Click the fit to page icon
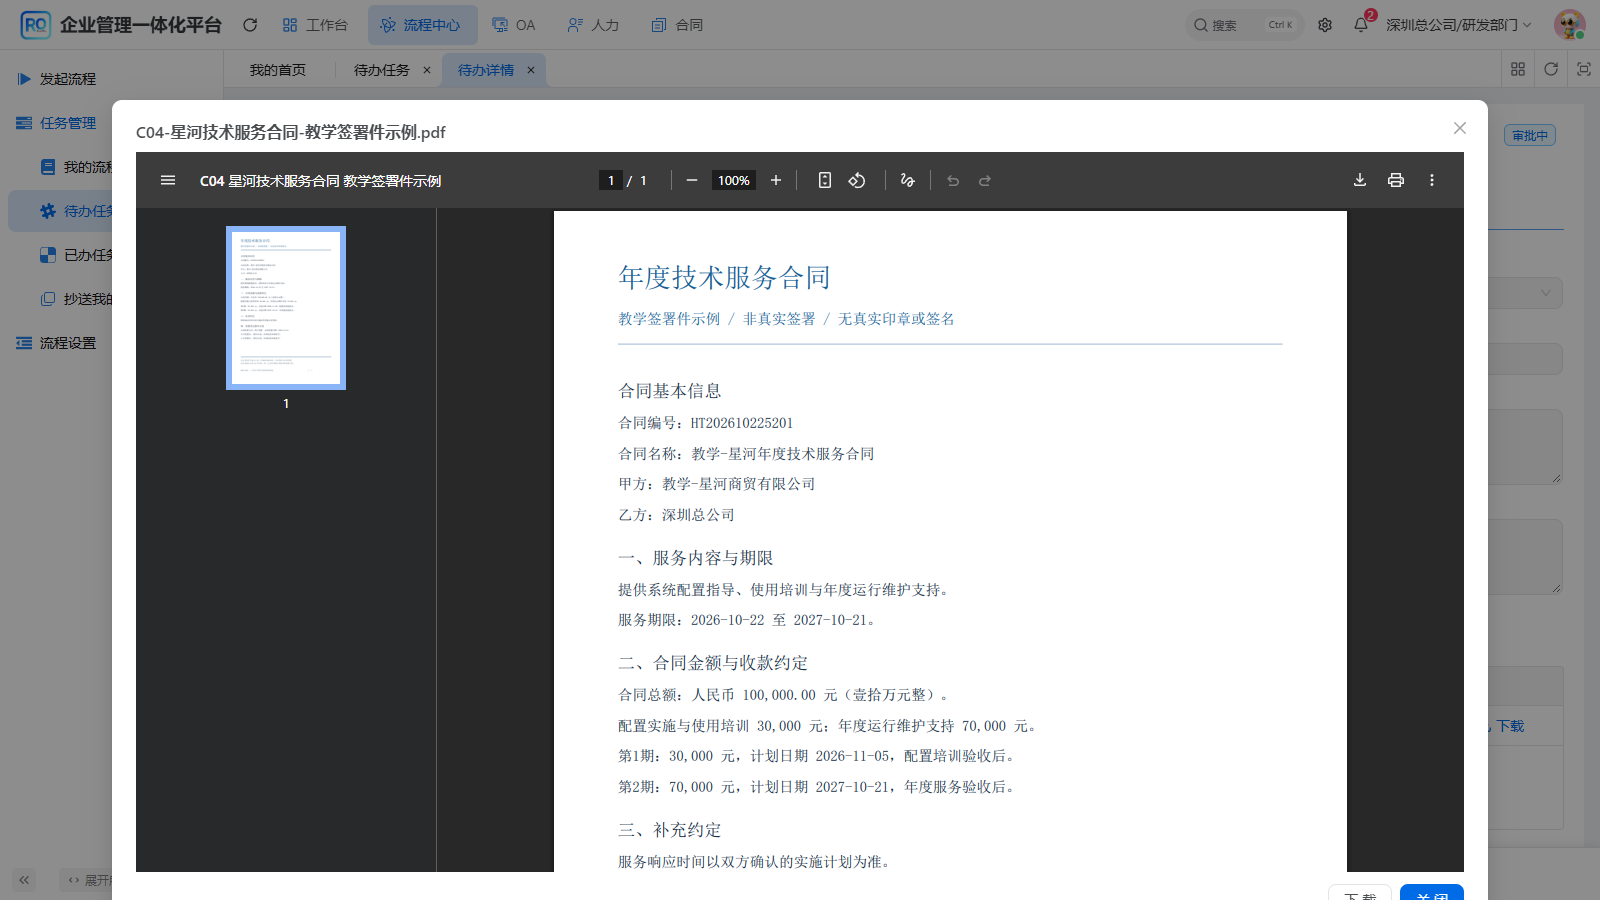This screenshot has width=1600, height=900. (824, 180)
